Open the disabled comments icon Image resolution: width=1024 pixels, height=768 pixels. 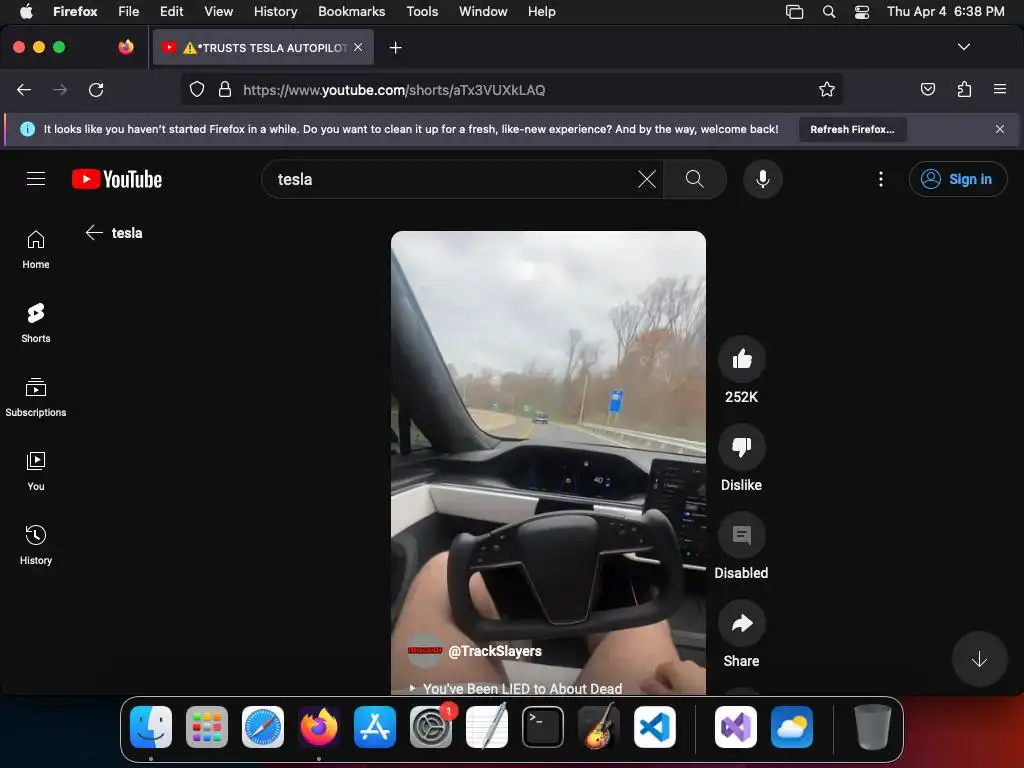pos(741,535)
